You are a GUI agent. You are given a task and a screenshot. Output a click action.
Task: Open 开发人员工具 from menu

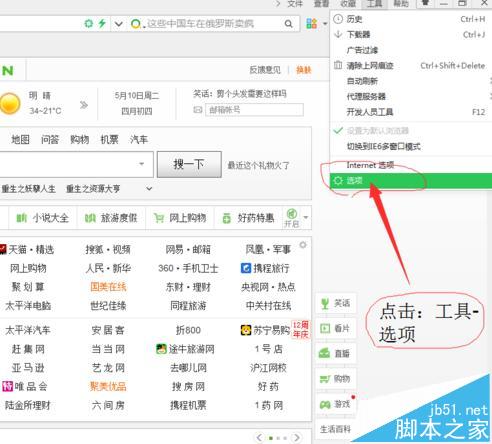[x=411, y=112]
